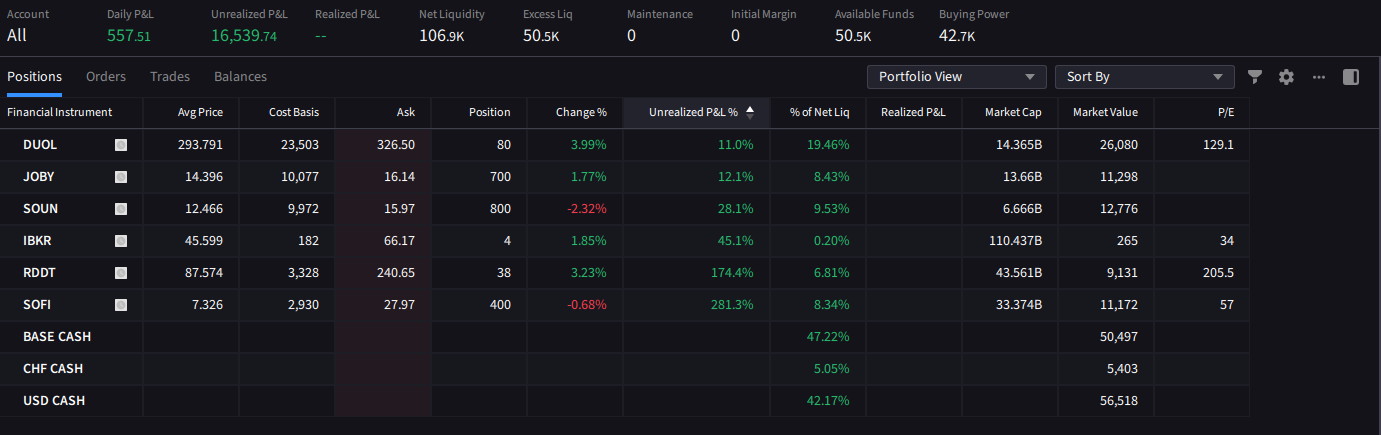
Task: Open the three-dot more options menu
Action: tap(1319, 77)
